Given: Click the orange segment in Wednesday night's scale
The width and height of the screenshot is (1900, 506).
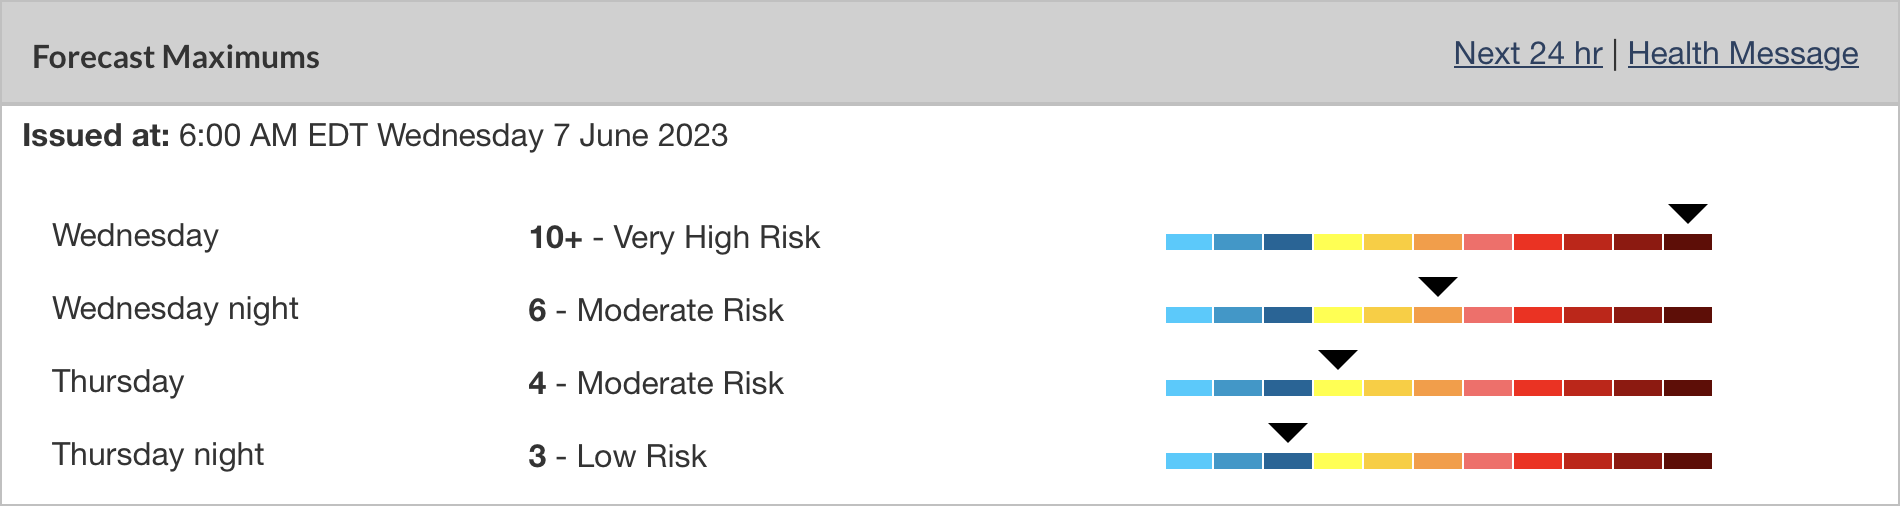Looking at the screenshot, I should pos(1438,315).
